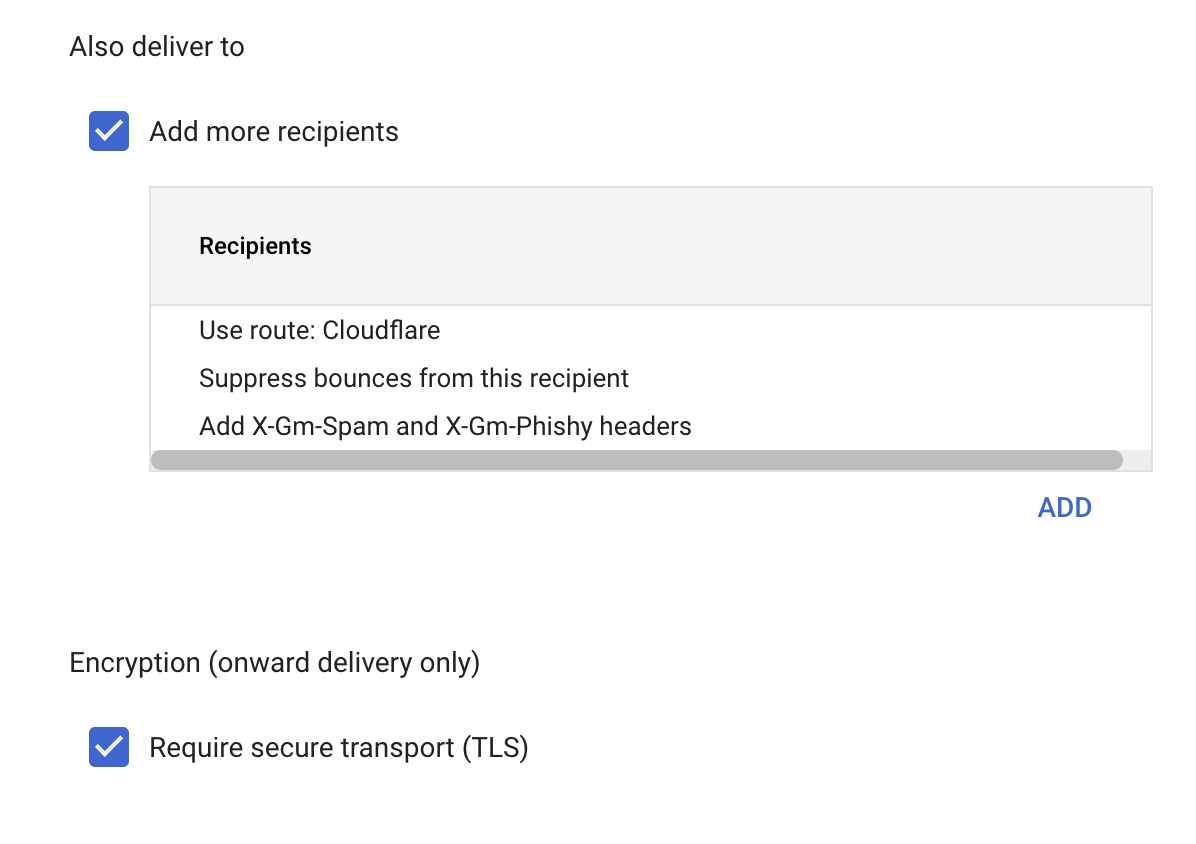
Task: Disable the Require secure transport (TLS) checkbox
Action: [109, 747]
